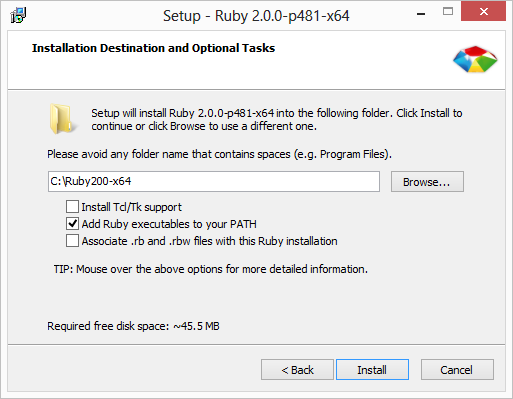Click 'Please avoid any folder name' warning text

(x=219, y=154)
